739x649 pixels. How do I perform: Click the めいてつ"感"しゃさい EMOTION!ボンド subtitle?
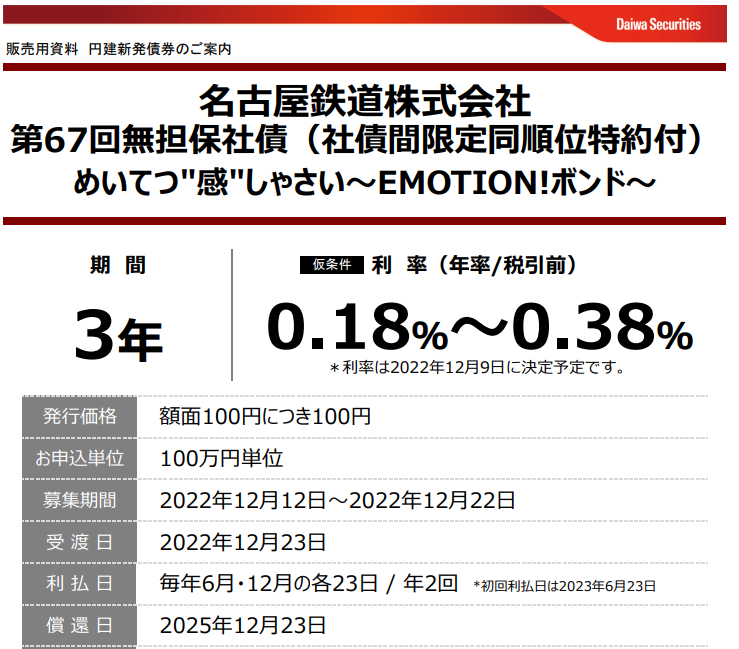[364, 182]
